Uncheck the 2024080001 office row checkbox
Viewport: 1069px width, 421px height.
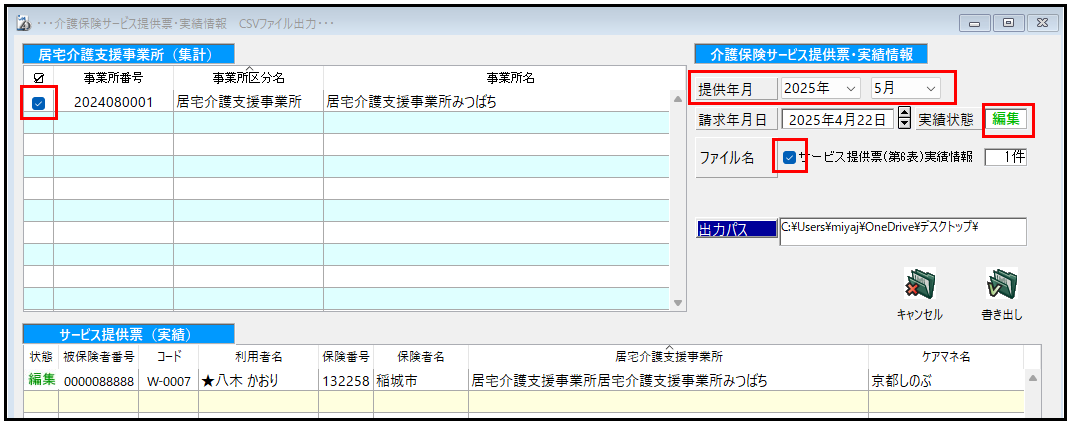[x=38, y=102]
